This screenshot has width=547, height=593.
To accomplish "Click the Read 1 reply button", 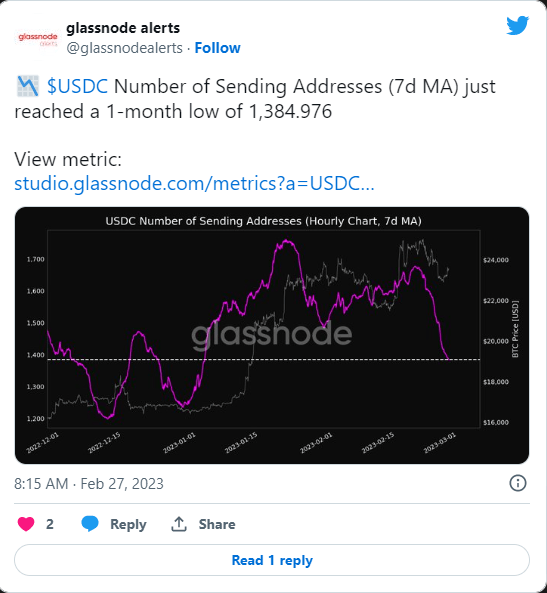I will (x=272, y=560).
